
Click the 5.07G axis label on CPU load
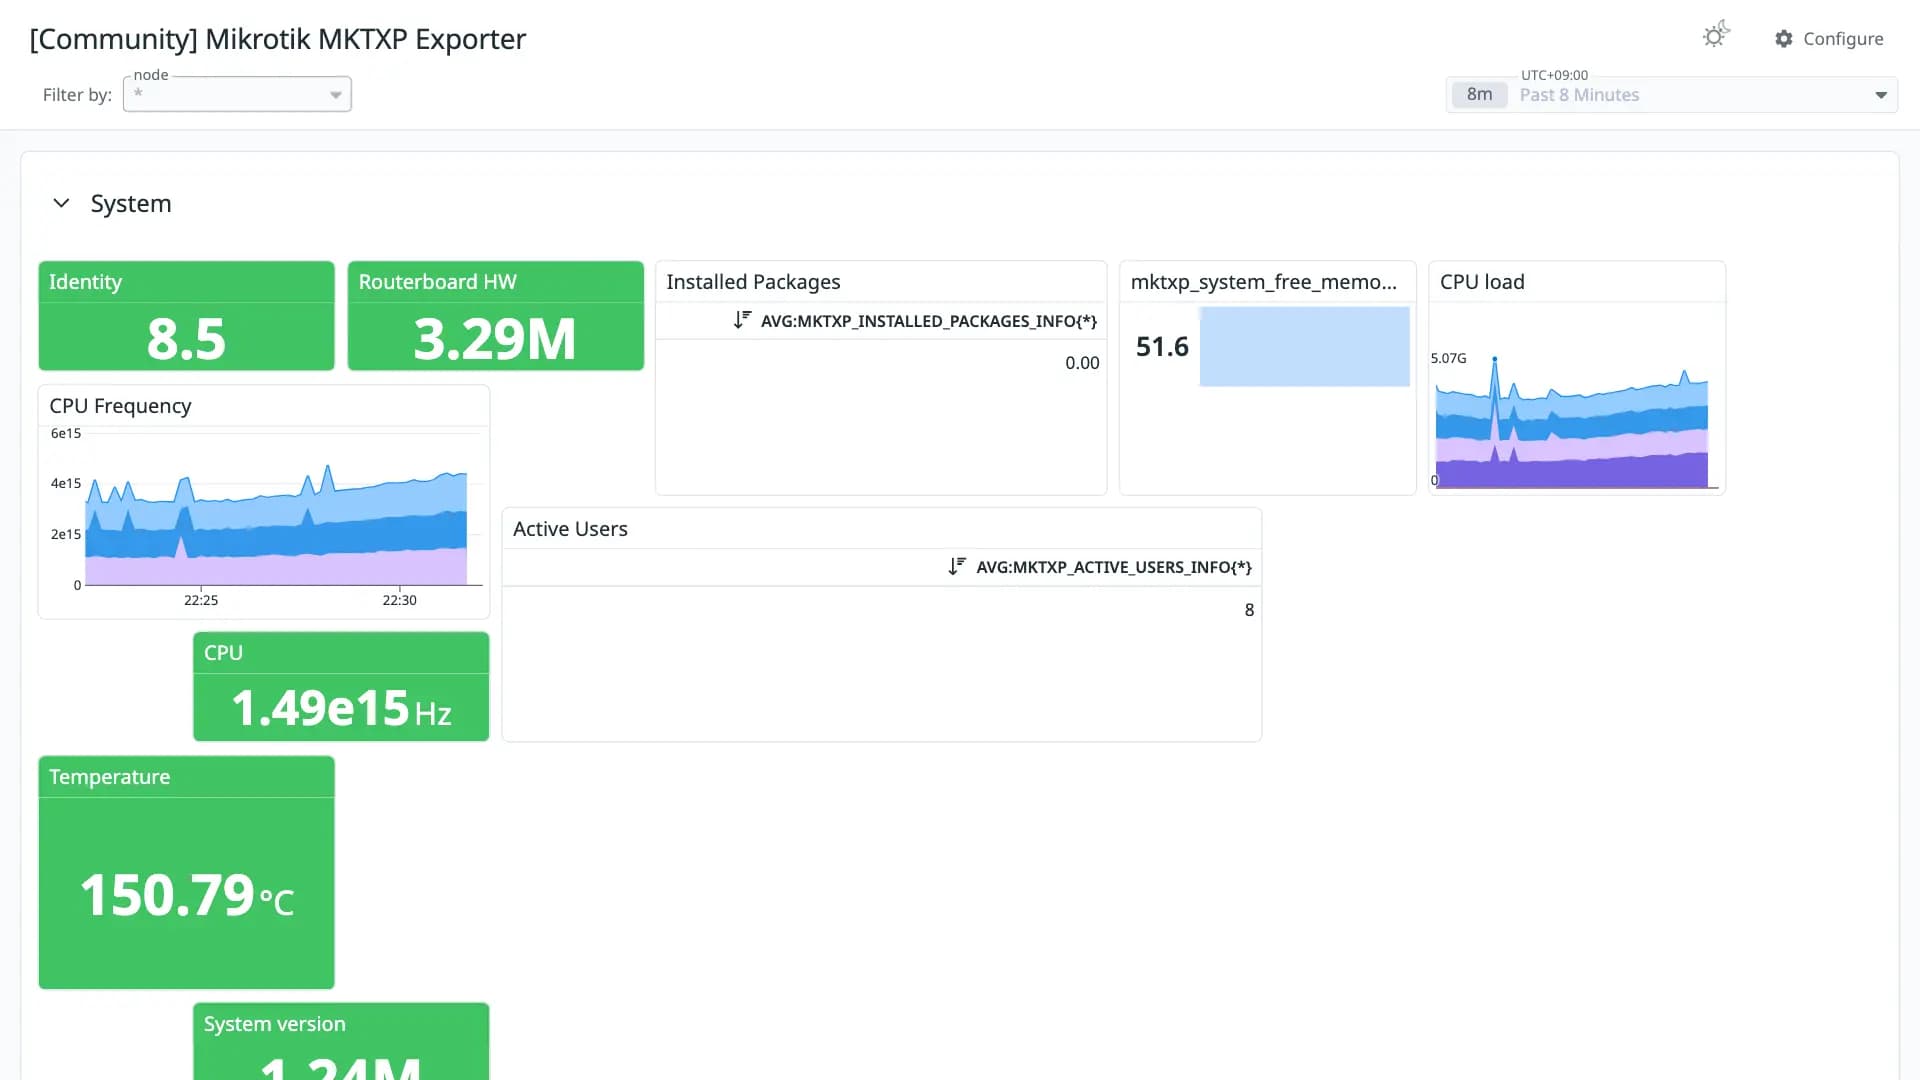tap(1448, 358)
